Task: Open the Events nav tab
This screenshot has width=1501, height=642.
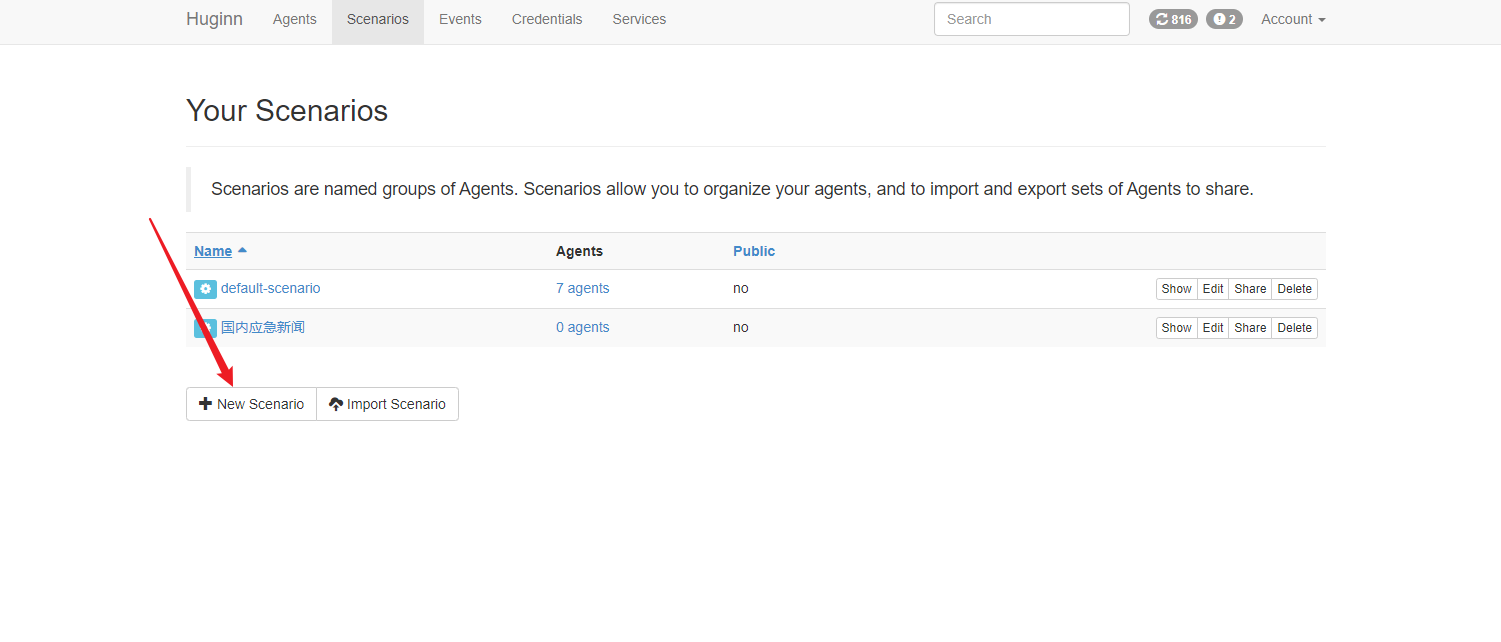Action: [x=460, y=19]
